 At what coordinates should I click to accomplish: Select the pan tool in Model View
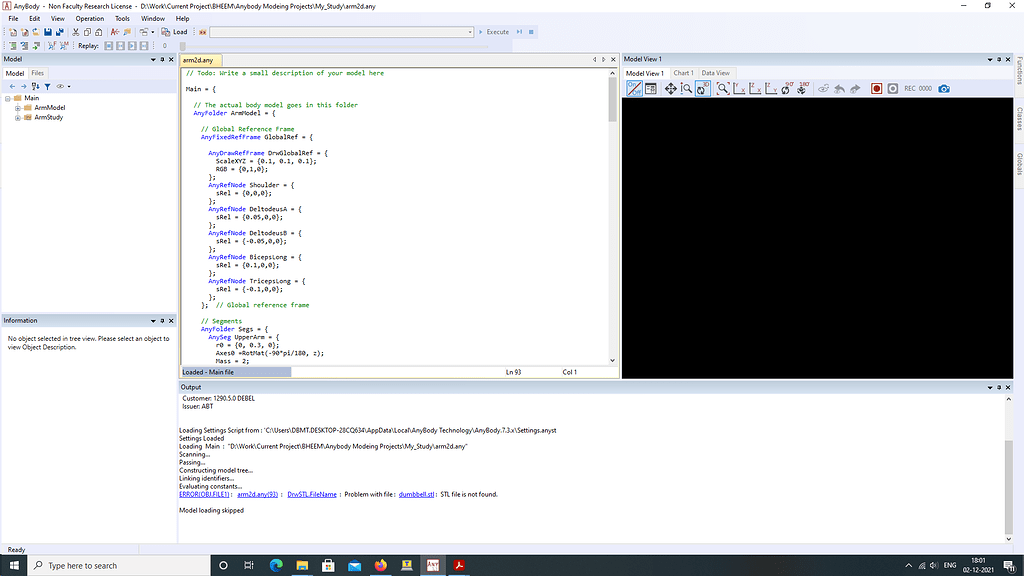tap(670, 89)
